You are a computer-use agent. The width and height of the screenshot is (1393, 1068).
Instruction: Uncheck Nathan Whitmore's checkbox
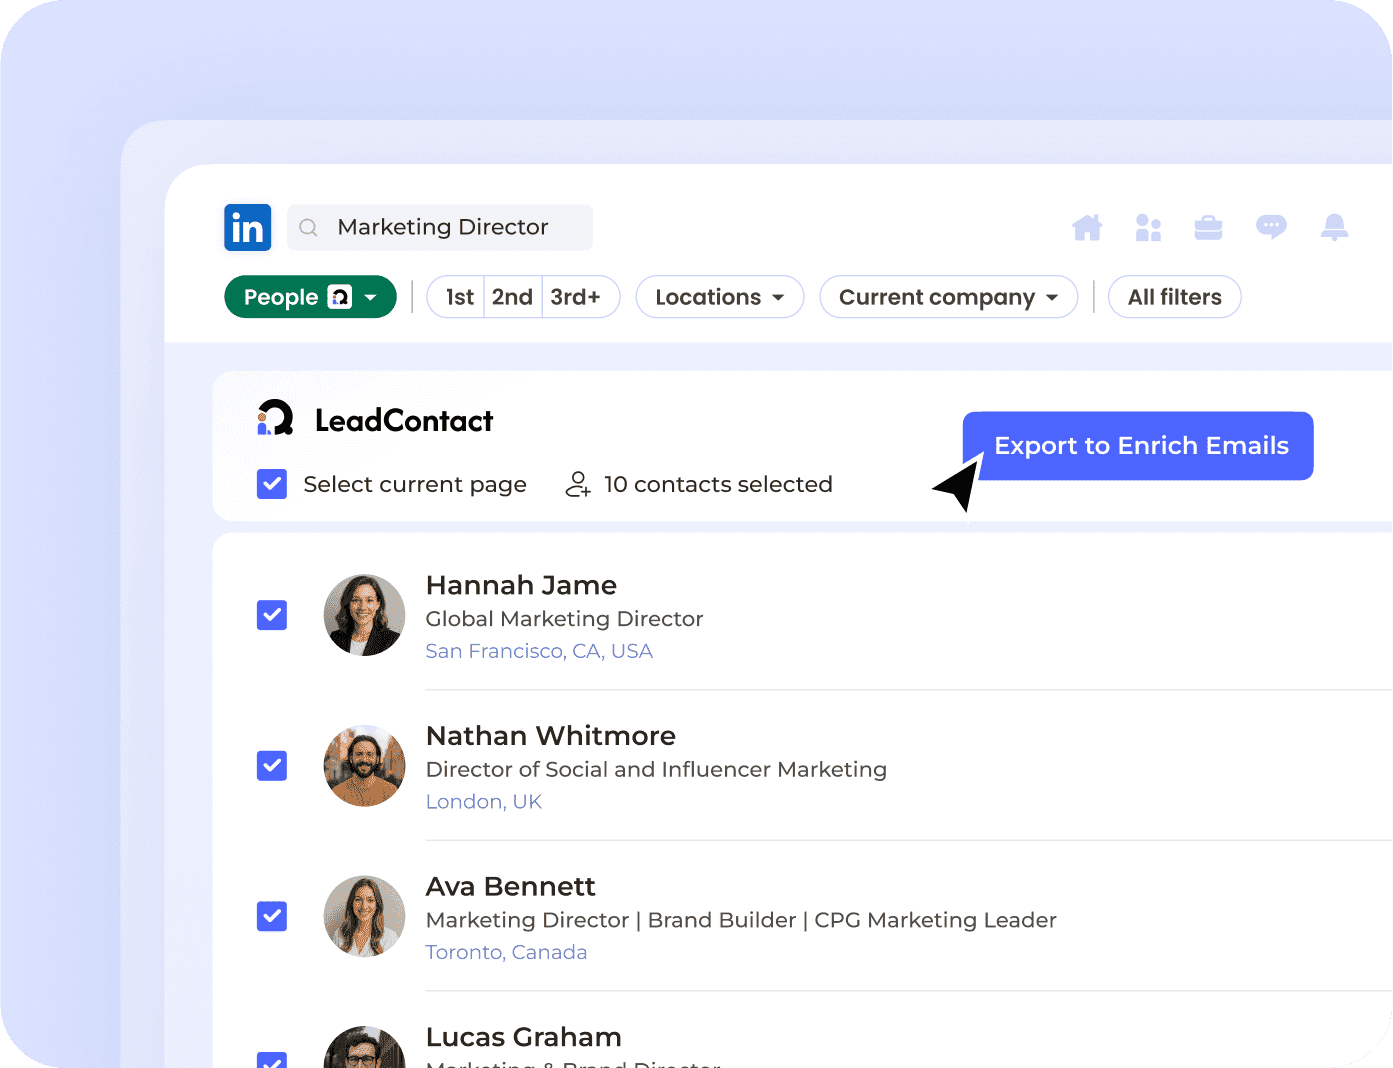point(272,766)
